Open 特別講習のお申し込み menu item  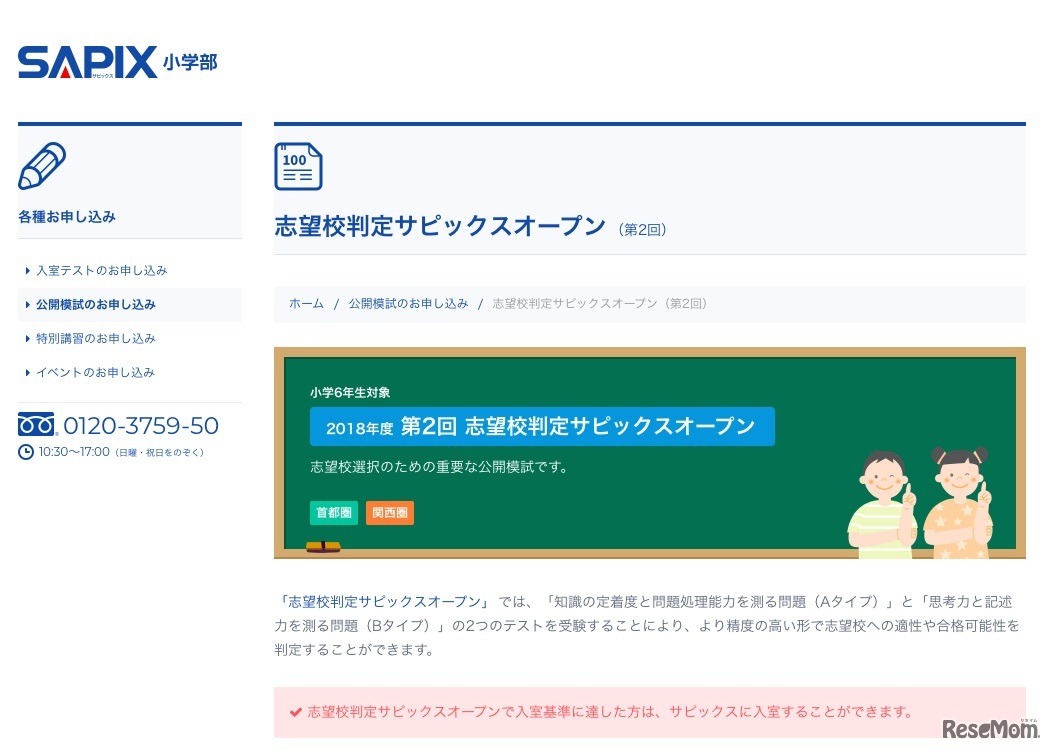95,338
